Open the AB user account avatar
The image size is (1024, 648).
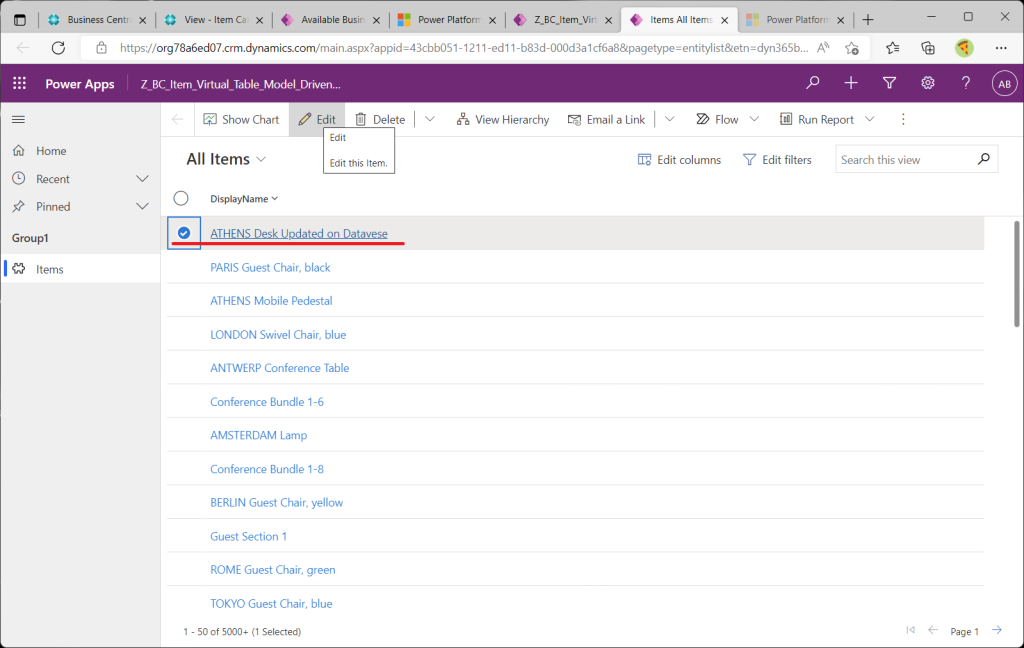pos(1004,84)
